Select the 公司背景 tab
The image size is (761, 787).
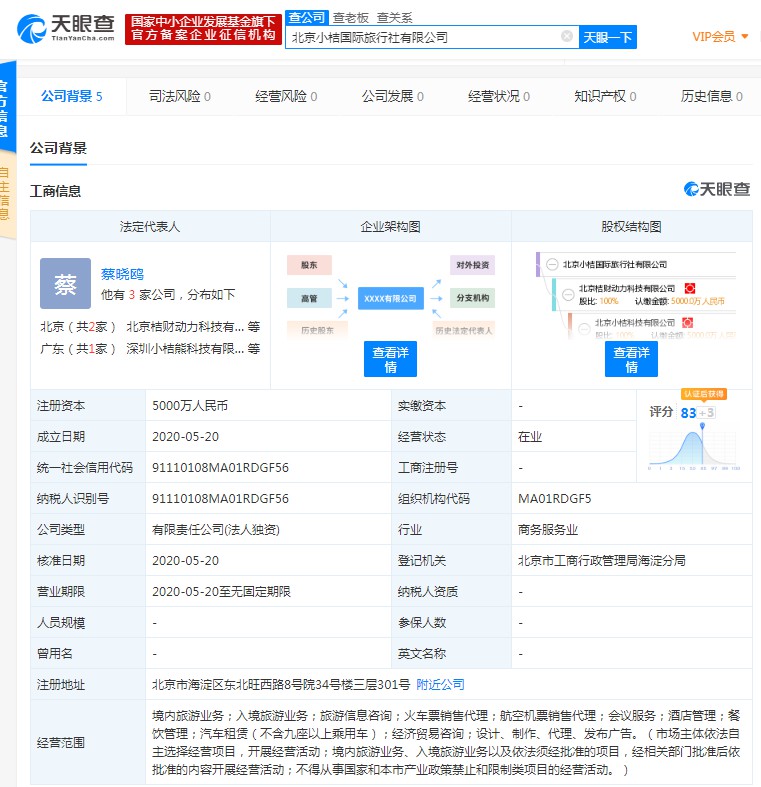tap(71, 96)
